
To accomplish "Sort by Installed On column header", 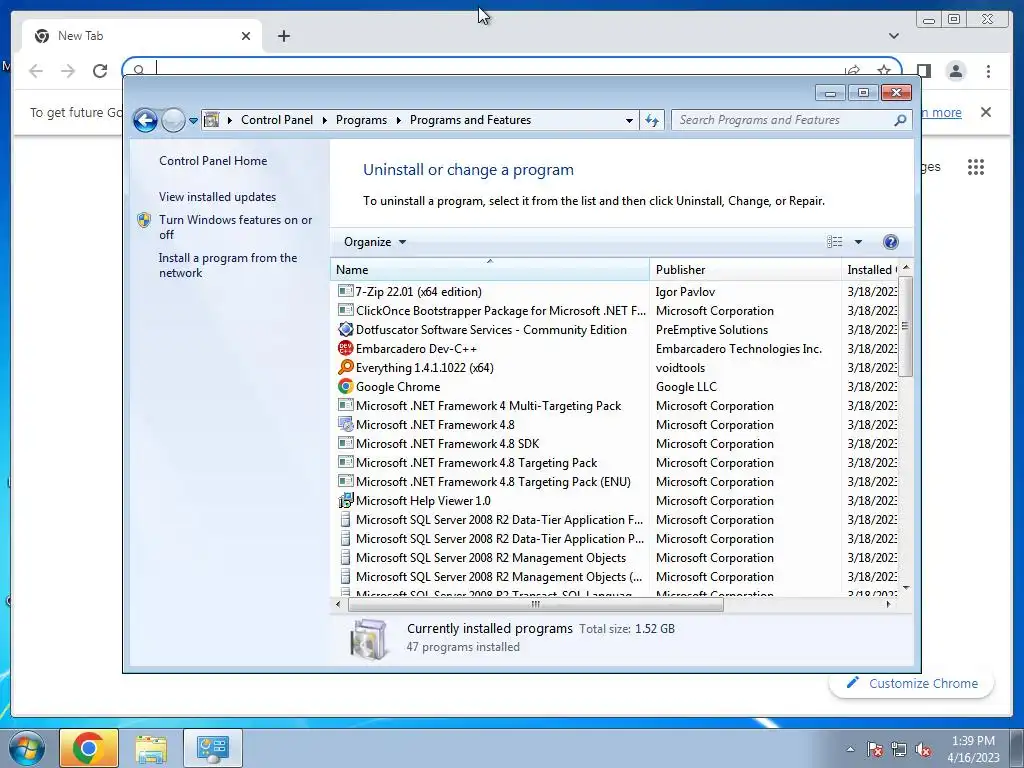I will pyautogui.click(x=871, y=270).
